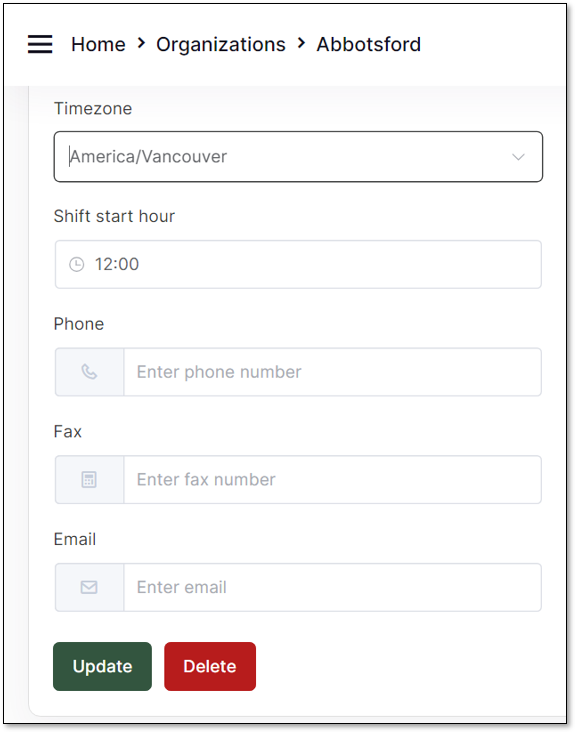Click the envelope icon beside email field
This screenshot has width=576, height=733.
tap(89, 587)
